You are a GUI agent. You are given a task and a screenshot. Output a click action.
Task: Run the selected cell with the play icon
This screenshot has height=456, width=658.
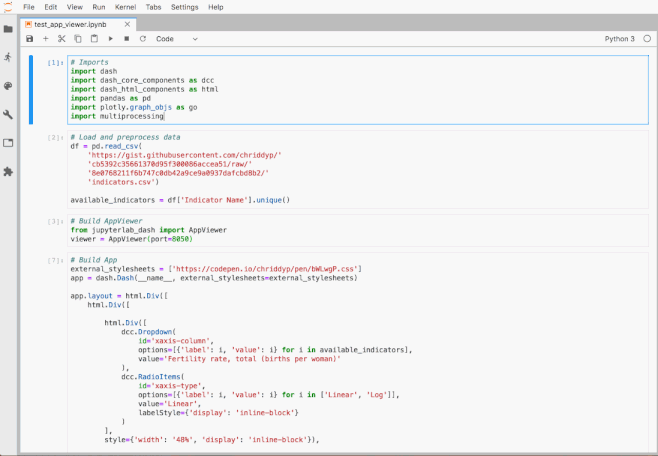pos(110,39)
